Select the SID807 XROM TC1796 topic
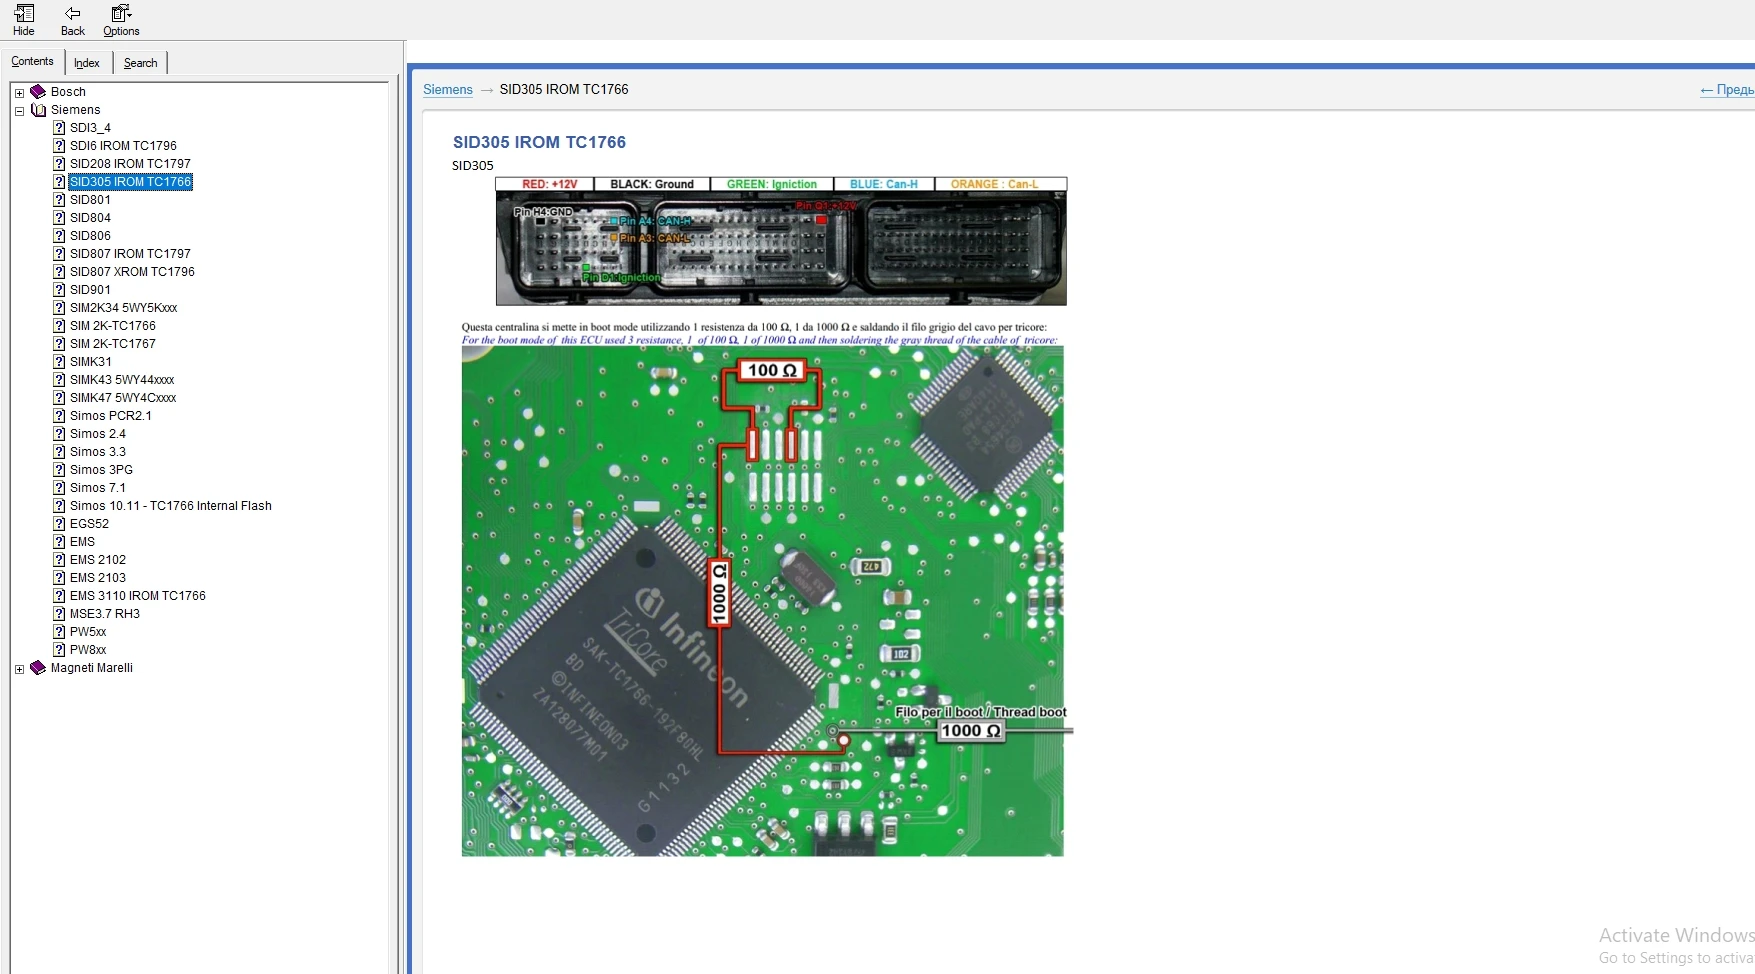Viewport: 1755px width, 974px height. [132, 272]
